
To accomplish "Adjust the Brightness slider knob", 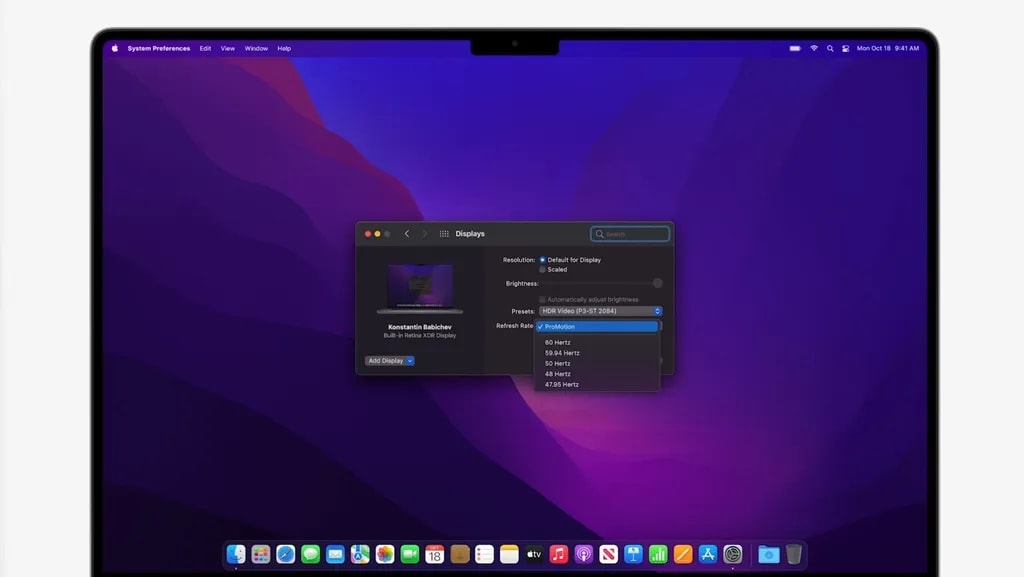I will tap(658, 284).
